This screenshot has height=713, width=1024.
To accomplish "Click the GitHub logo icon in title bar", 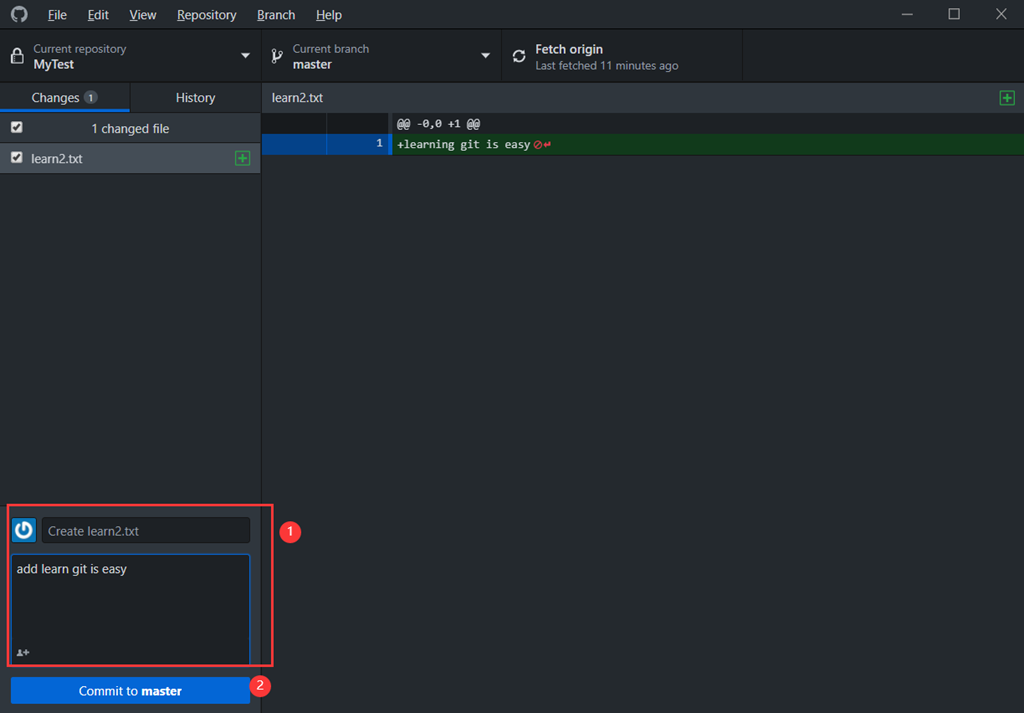I will tap(18, 15).
